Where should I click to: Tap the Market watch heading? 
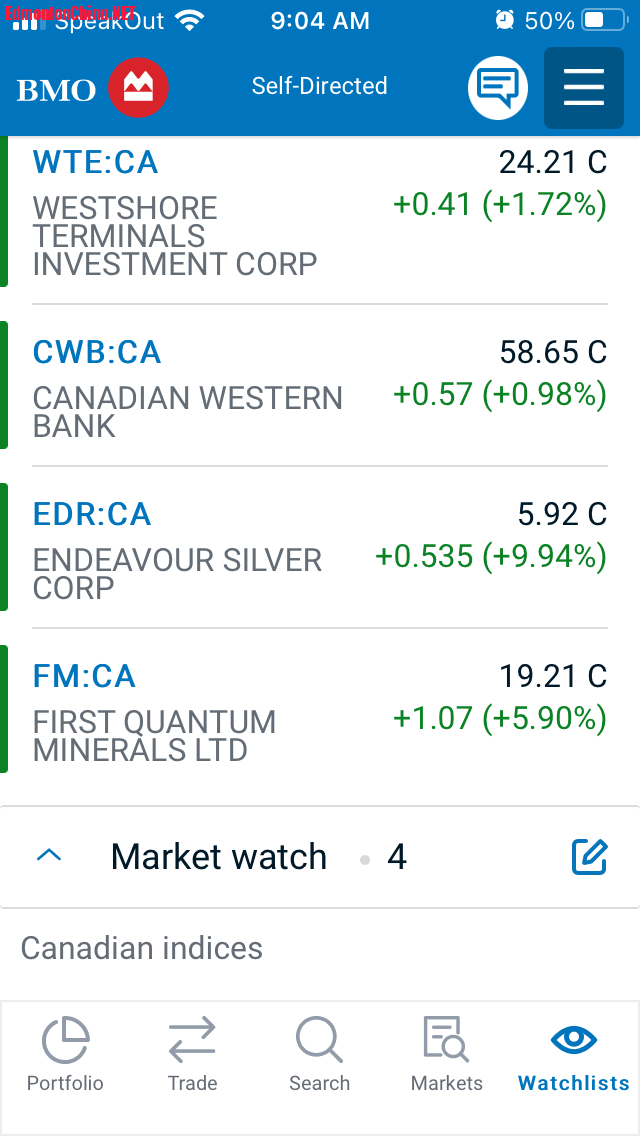(x=219, y=857)
